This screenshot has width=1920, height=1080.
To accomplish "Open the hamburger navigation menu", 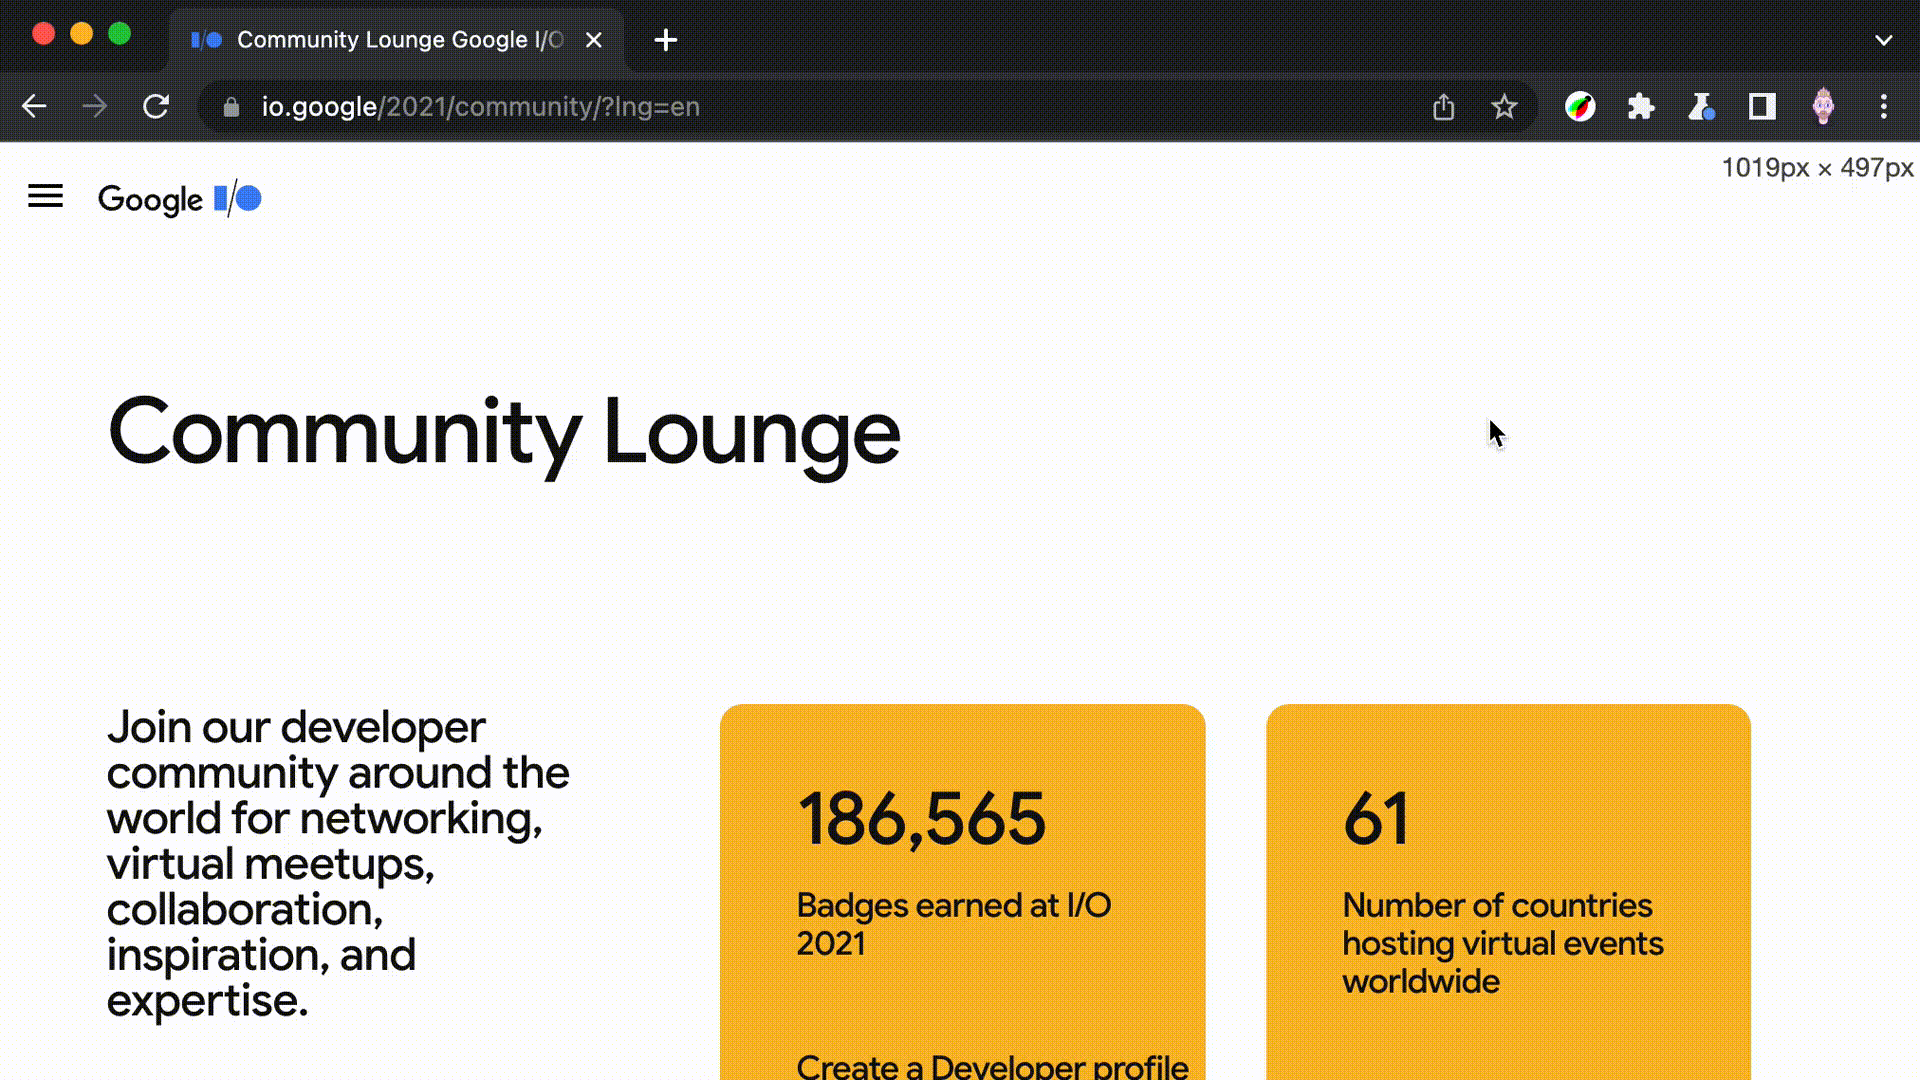I will [x=45, y=197].
